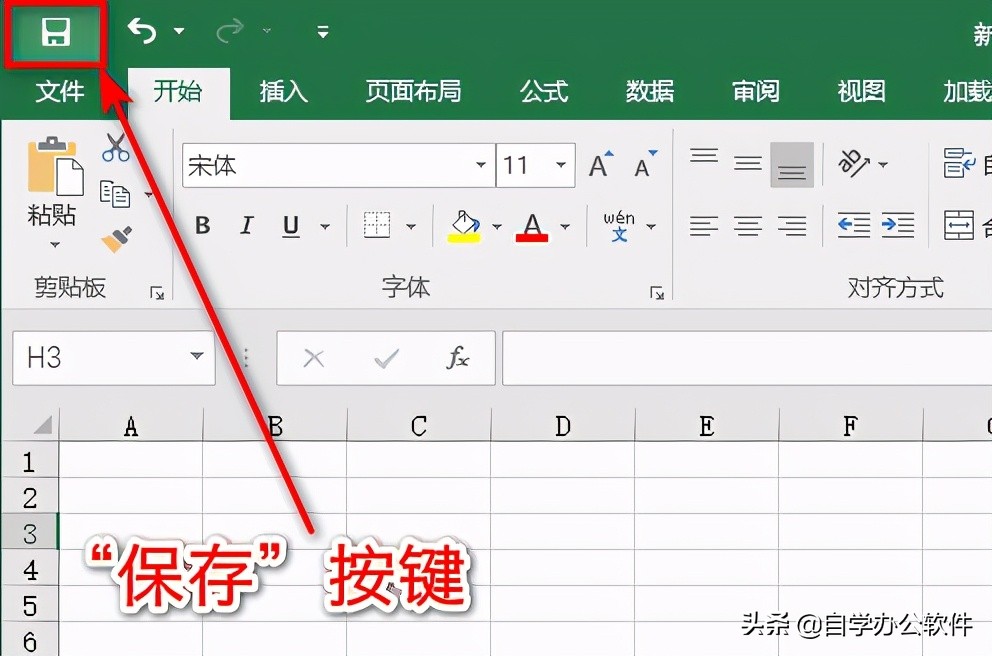Click inside the formula bar
Screen dimensions: 992x656
[747, 358]
